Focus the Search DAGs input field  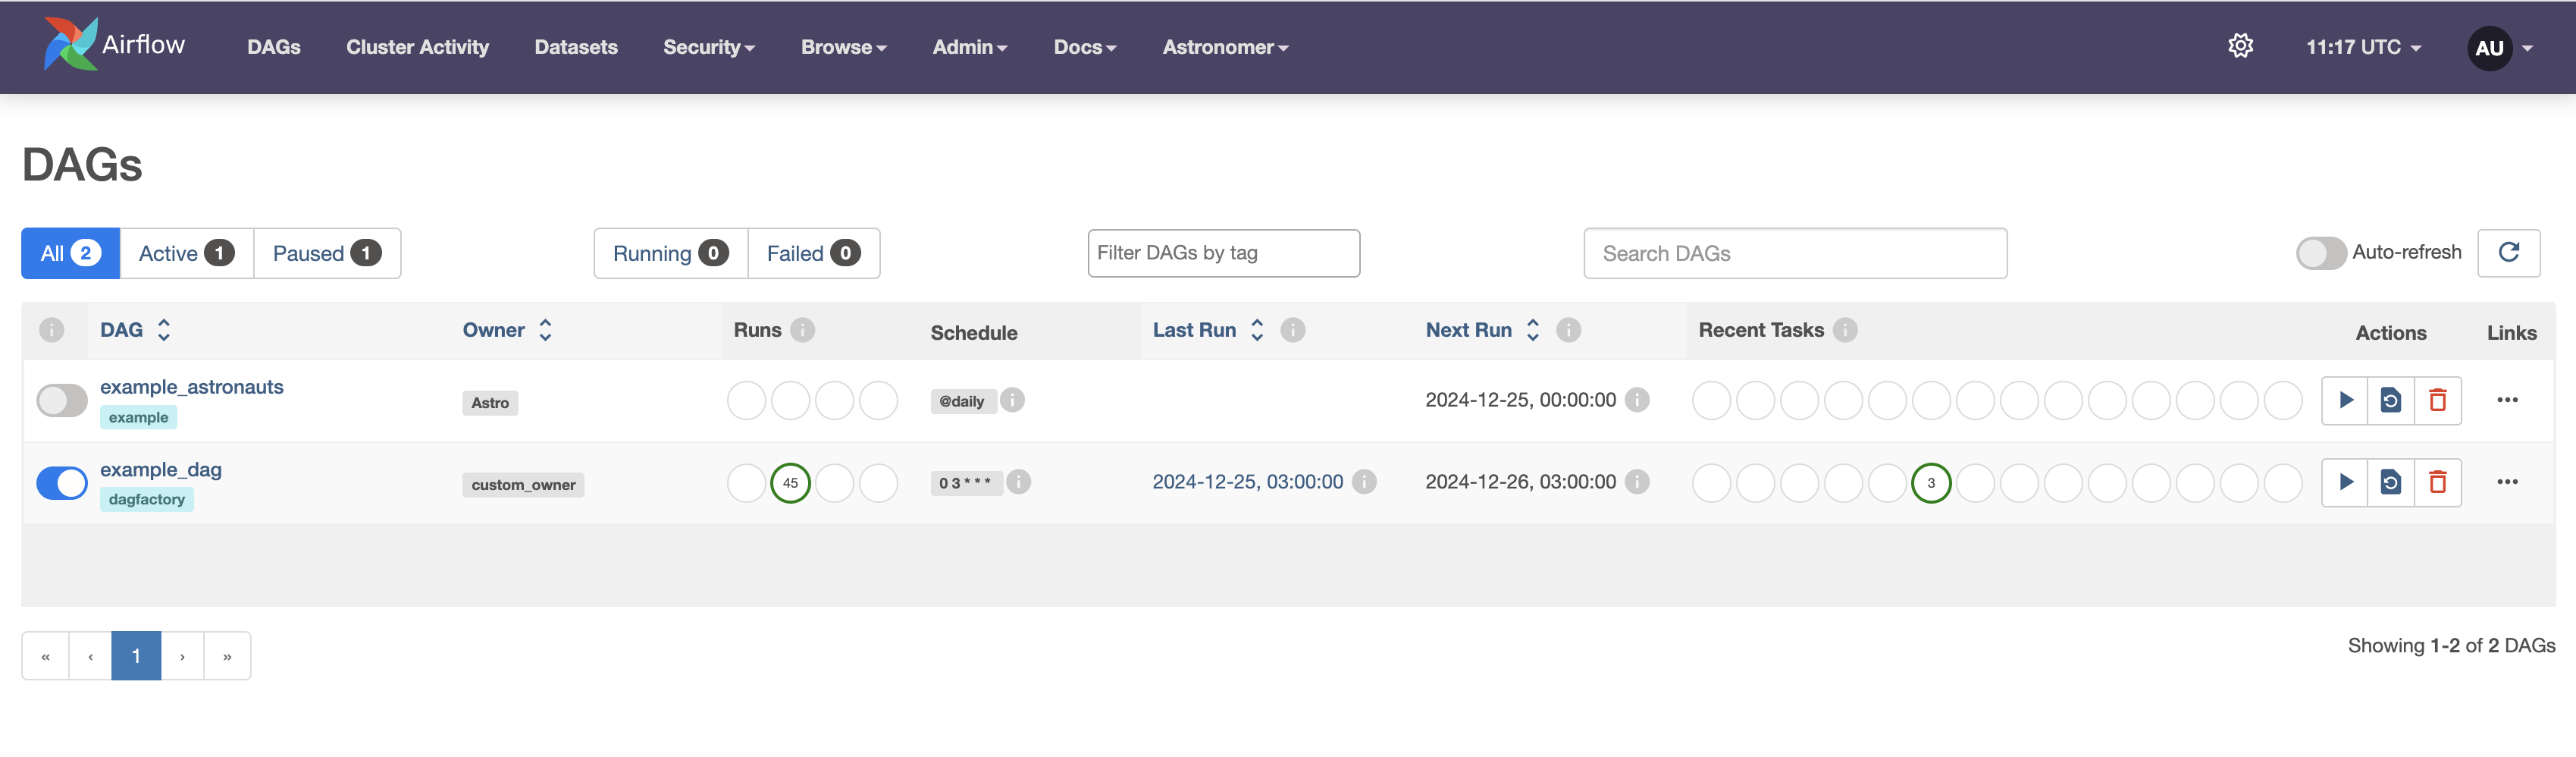[x=1794, y=254]
